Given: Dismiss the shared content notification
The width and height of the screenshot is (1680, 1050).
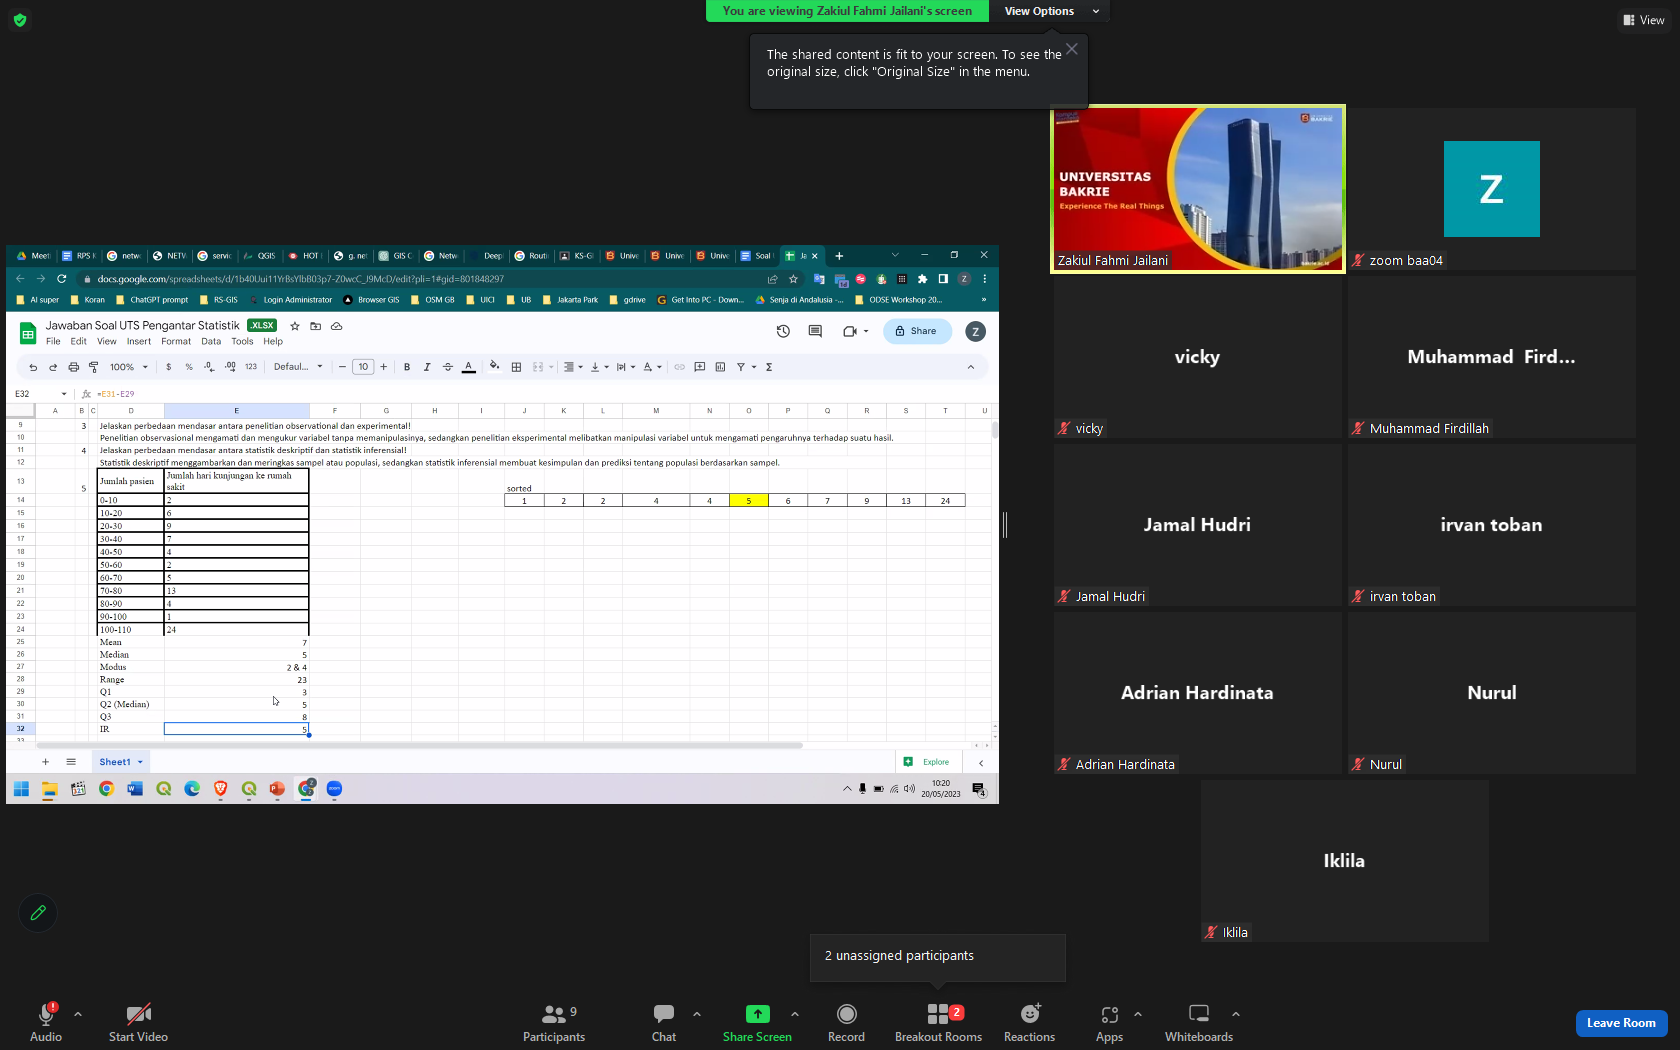Looking at the screenshot, I should [1071, 49].
